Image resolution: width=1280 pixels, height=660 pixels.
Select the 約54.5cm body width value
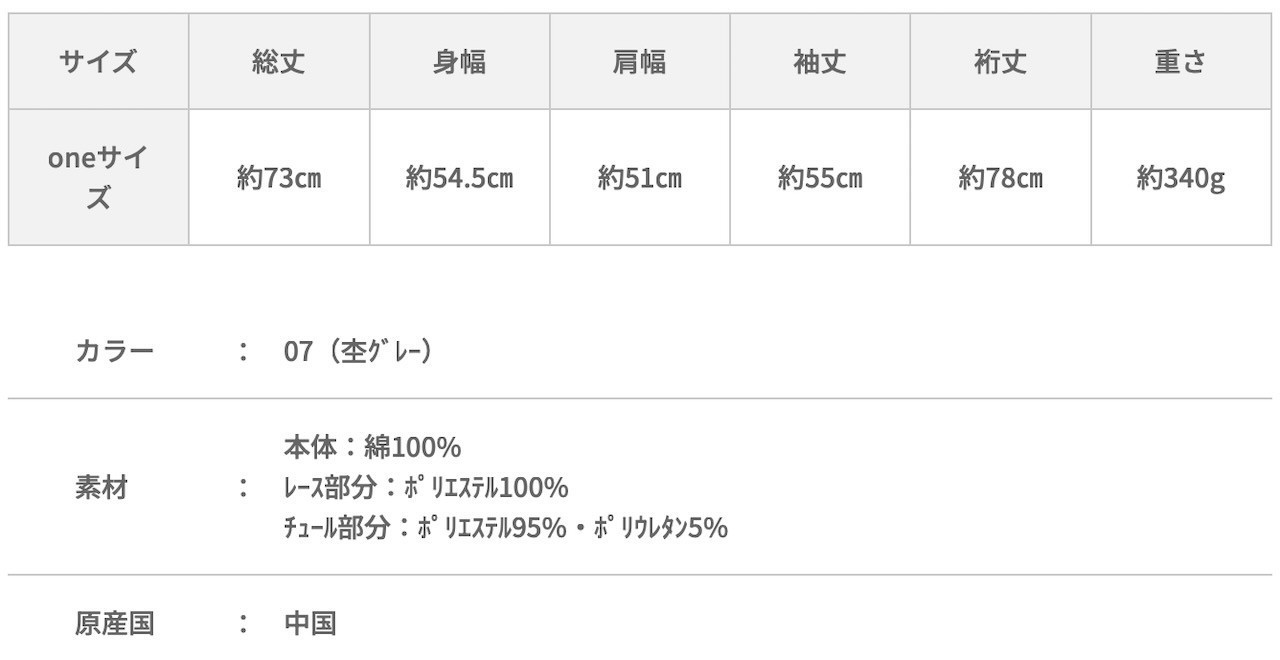click(459, 178)
